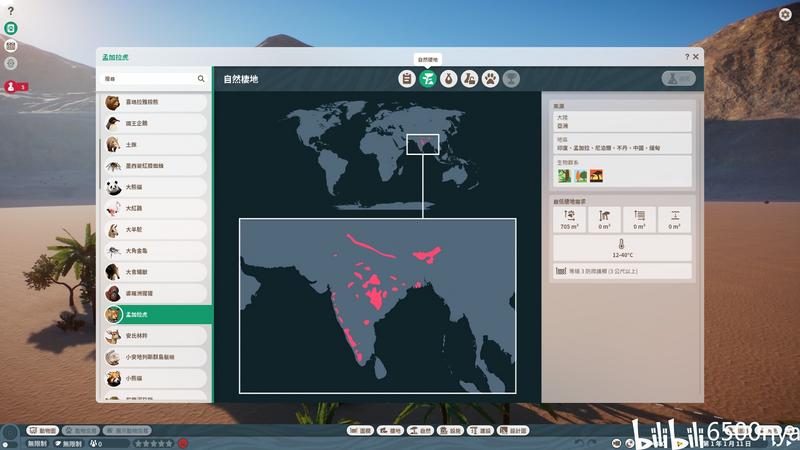Viewport: 800px width, 450px height.
Task: Select the red panda (小熊貓) entry
Action: click(155, 379)
